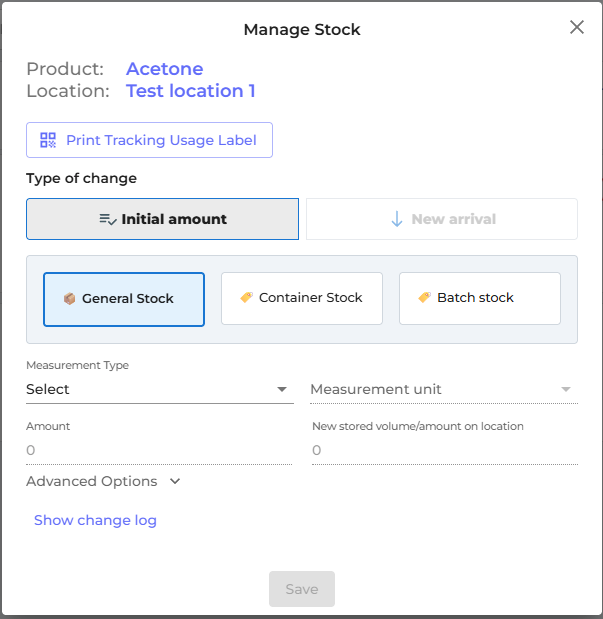Click the tag icon in Container Stock
Image resolution: width=603 pixels, height=619 pixels.
(x=246, y=298)
